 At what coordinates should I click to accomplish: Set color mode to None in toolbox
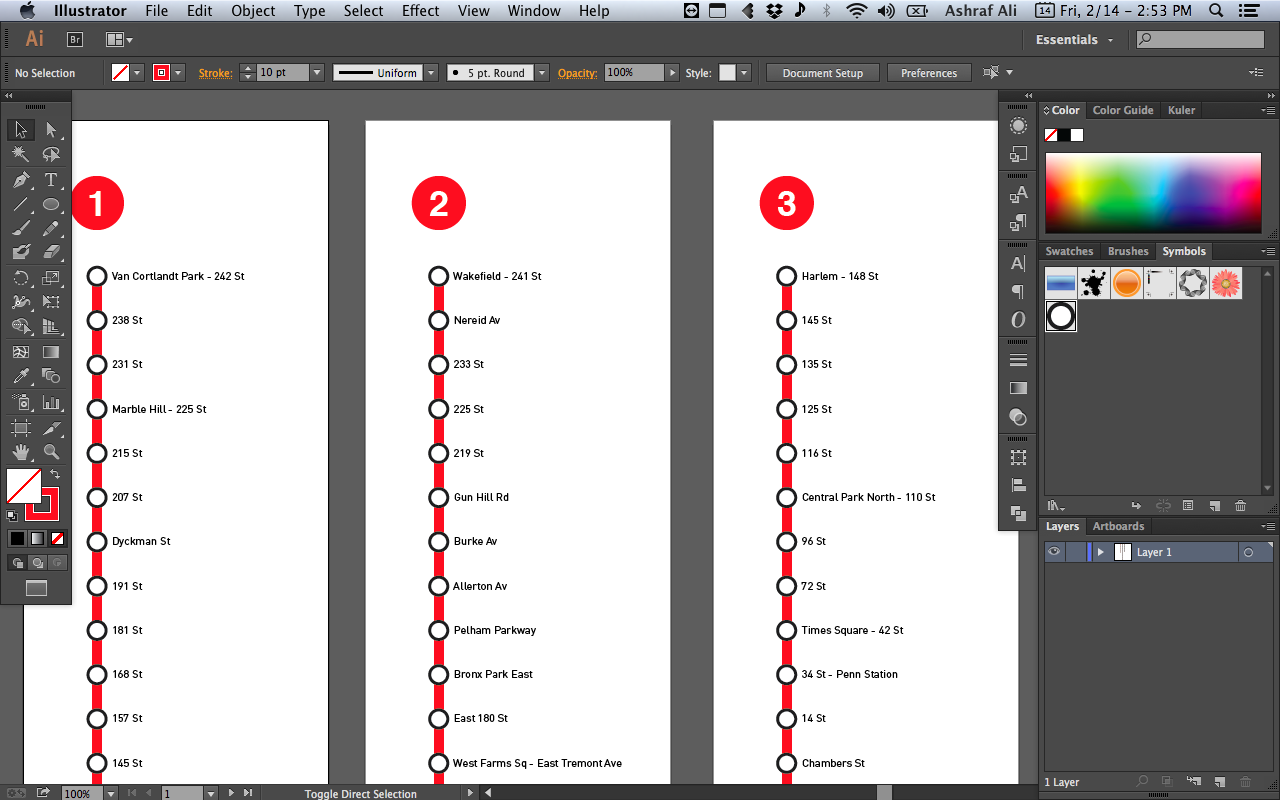tap(57, 538)
